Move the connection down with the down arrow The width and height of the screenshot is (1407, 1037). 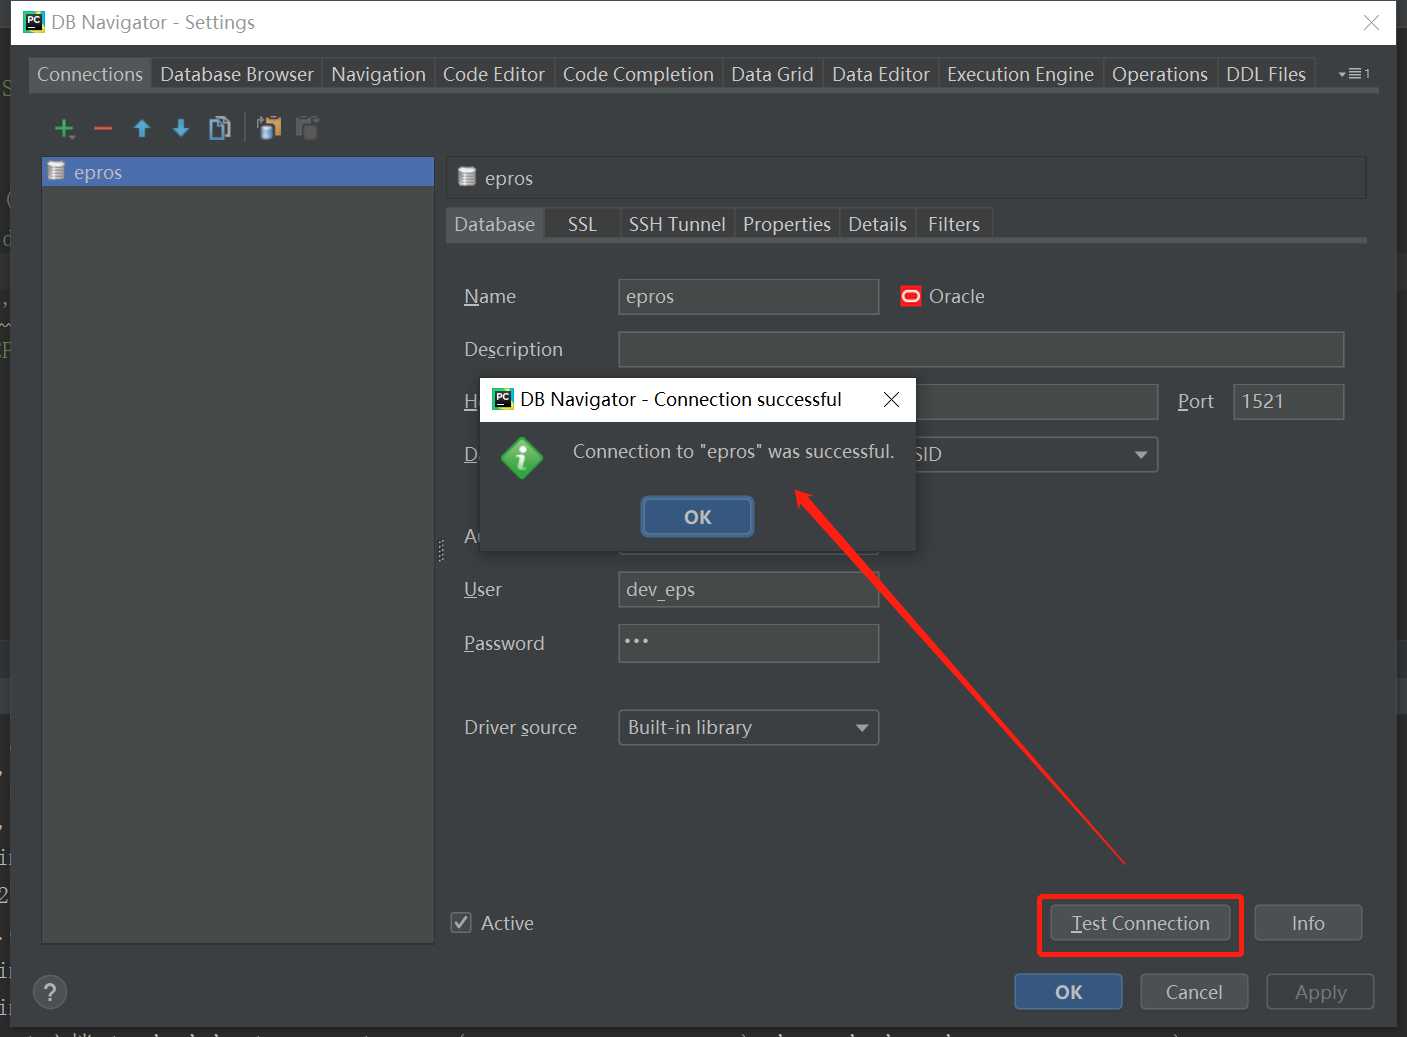[181, 128]
